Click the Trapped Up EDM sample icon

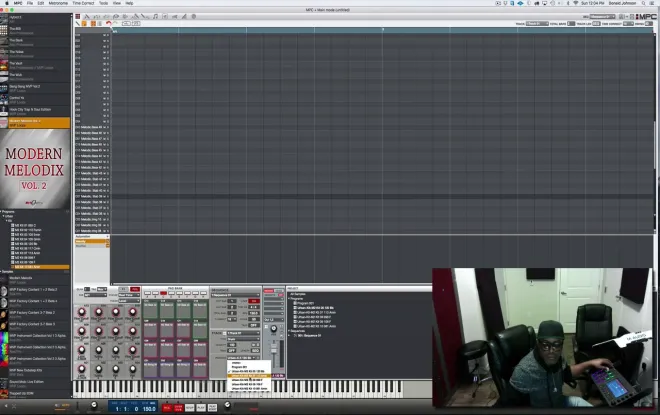(x=4, y=395)
